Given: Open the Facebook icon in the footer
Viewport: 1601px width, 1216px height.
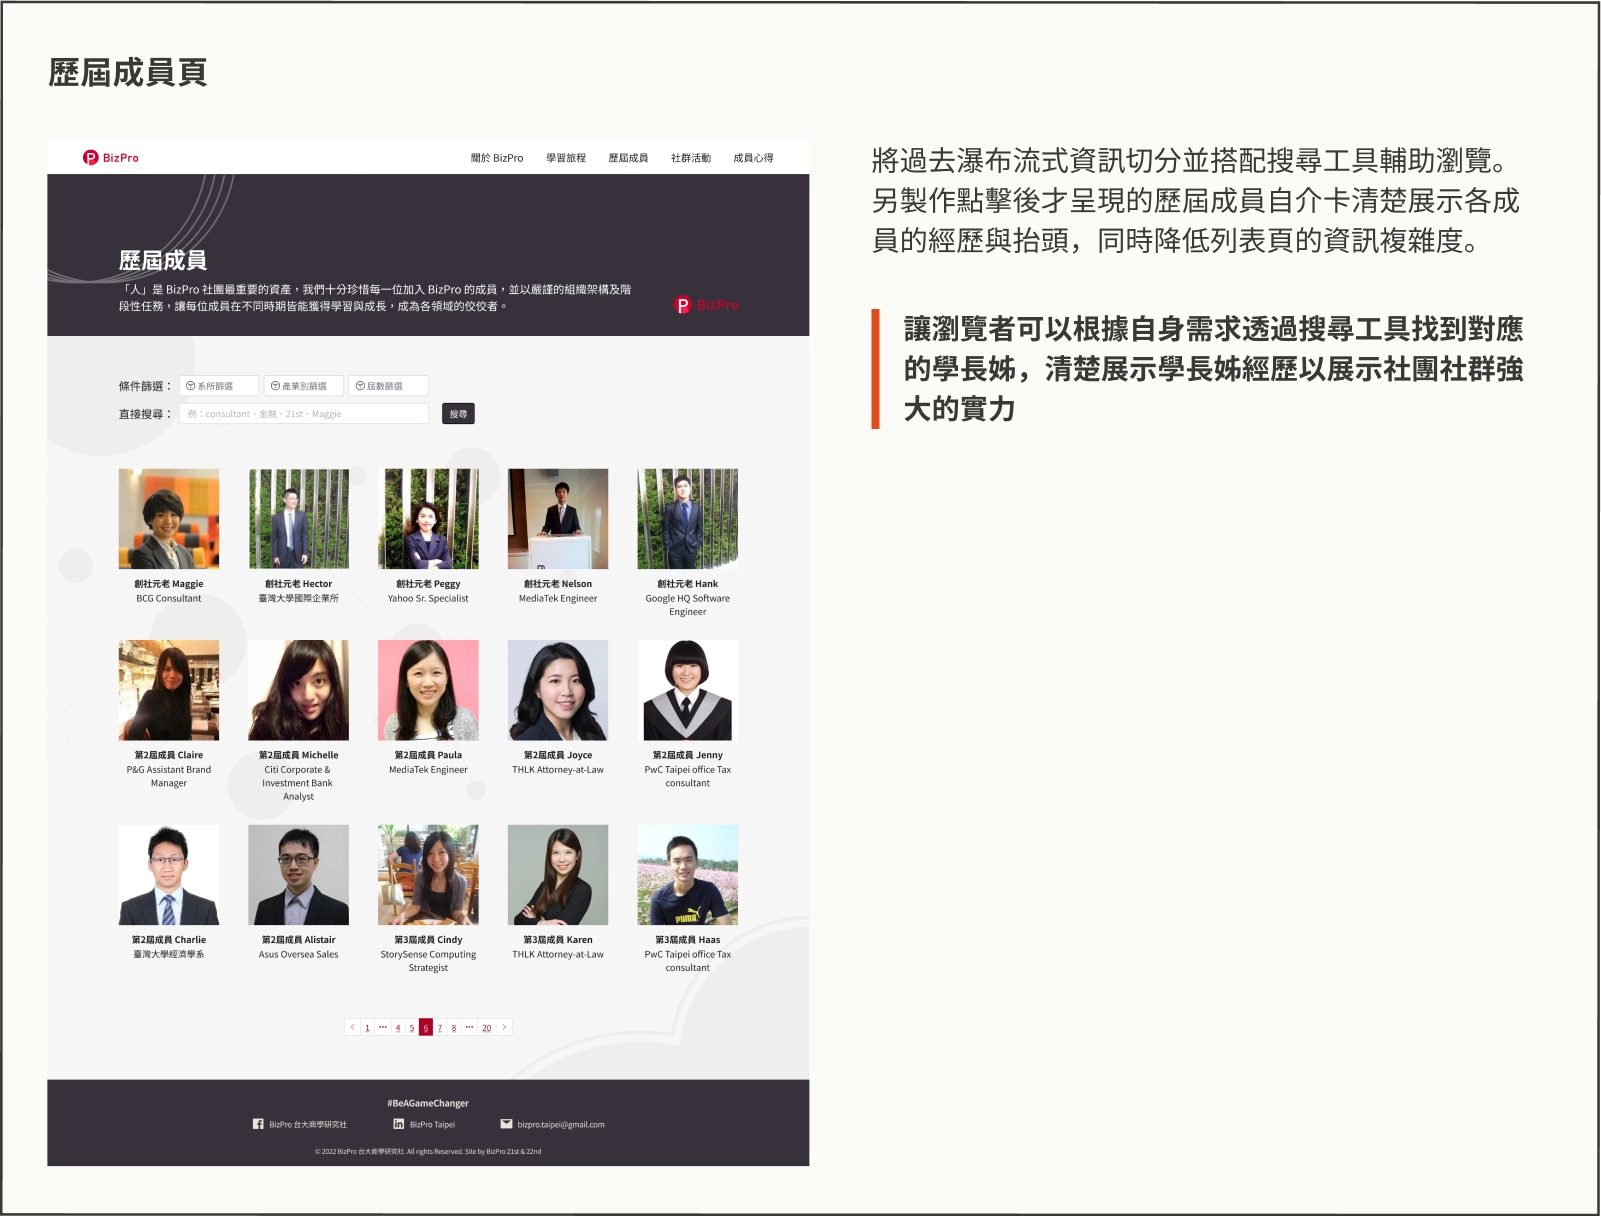Looking at the screenshot, I should pos(258,1124).
